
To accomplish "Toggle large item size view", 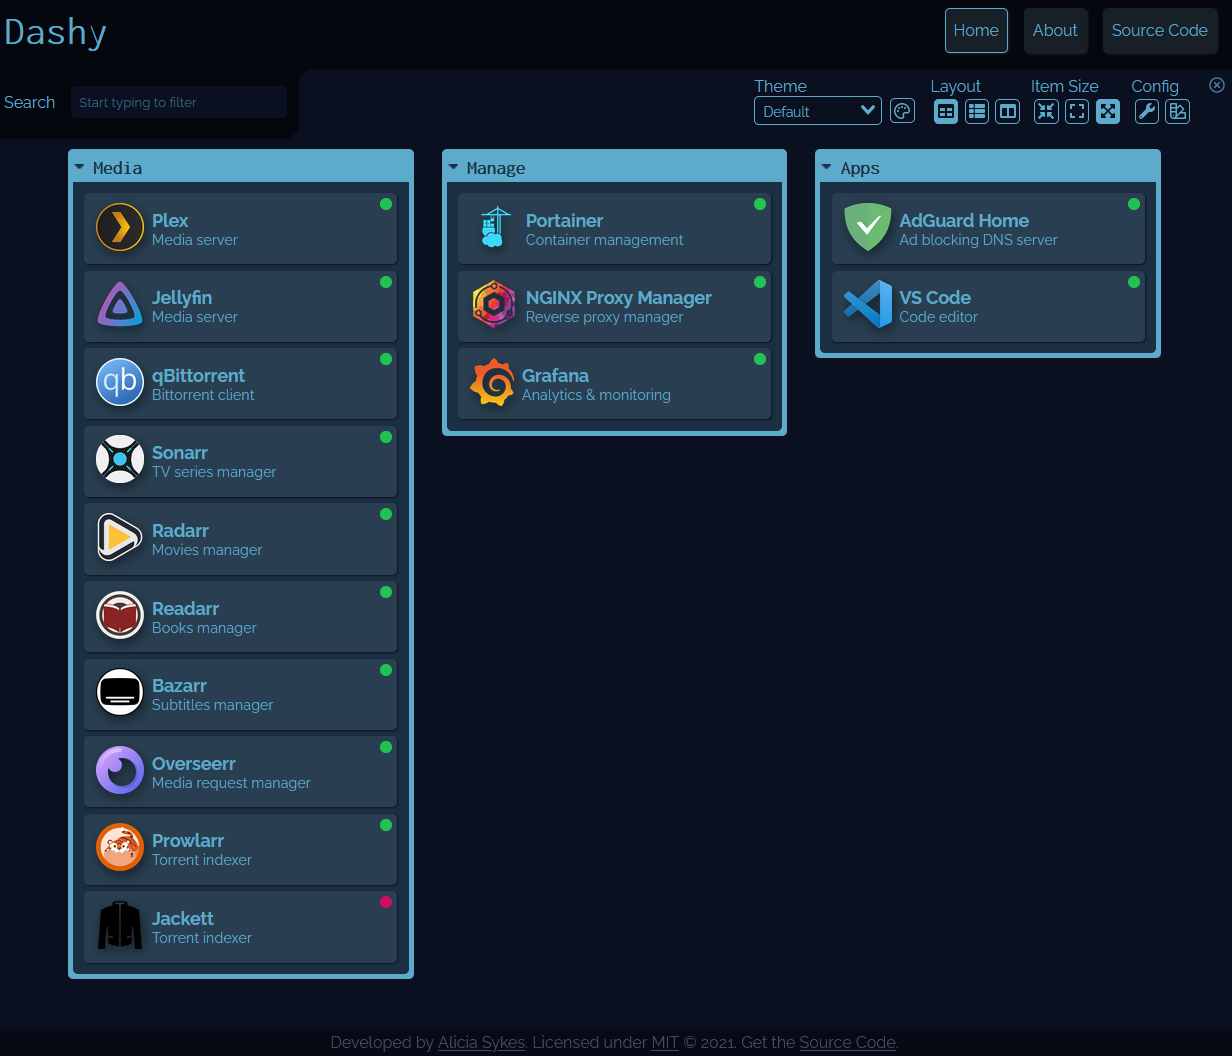I will [1108, 111].
